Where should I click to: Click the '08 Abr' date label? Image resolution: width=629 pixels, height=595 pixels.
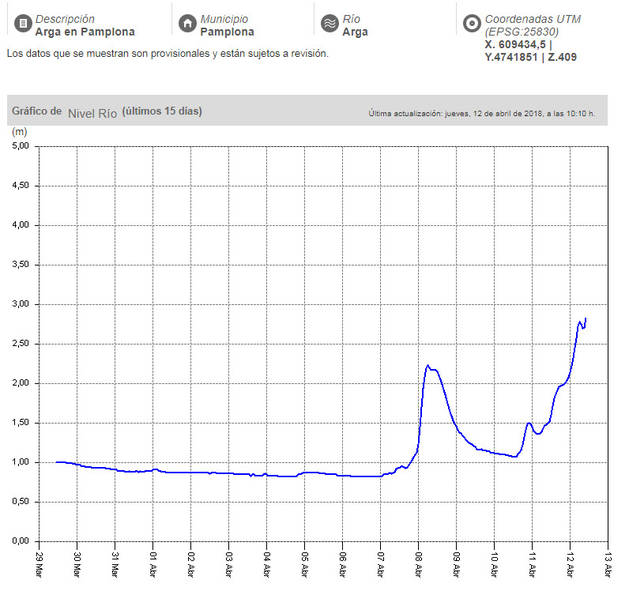click(418, 564)
